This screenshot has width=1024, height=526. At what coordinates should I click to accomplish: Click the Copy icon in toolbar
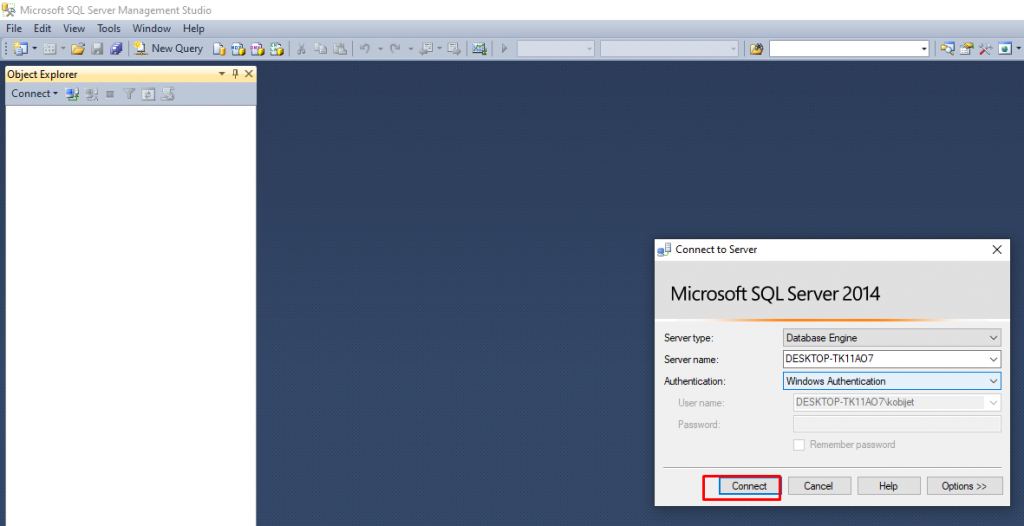point(321,48)
